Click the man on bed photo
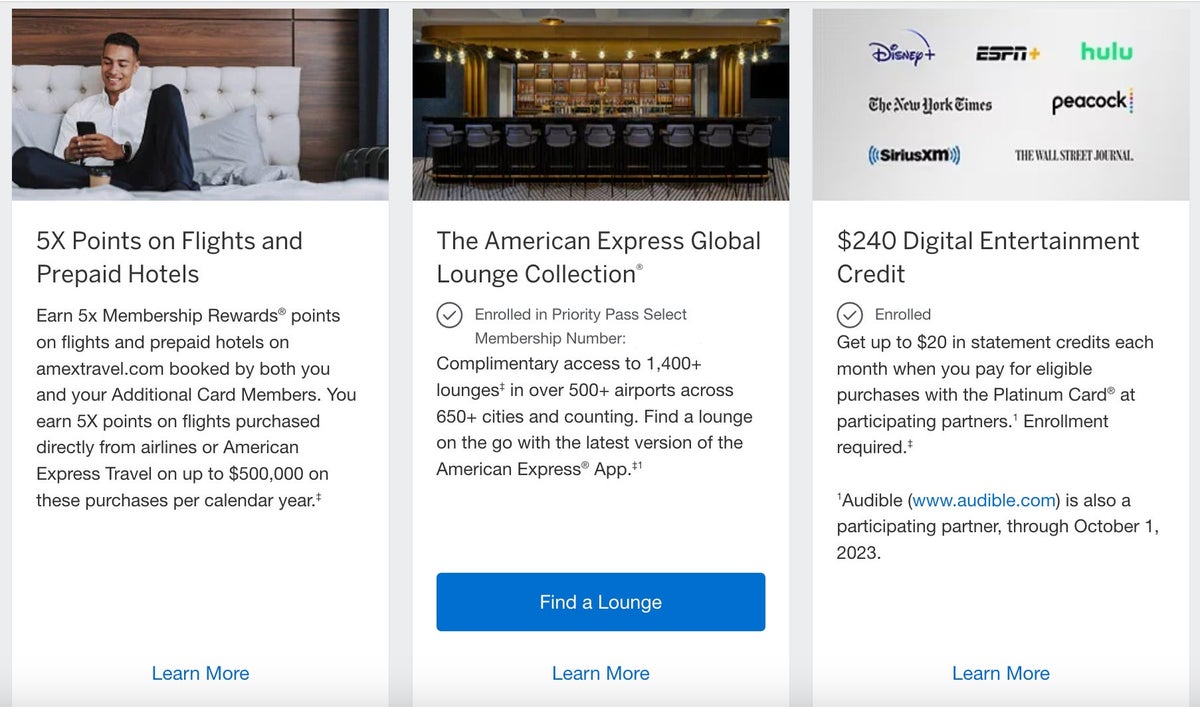The height and width of the screenshot is (707, 1200). click(200, 104)
